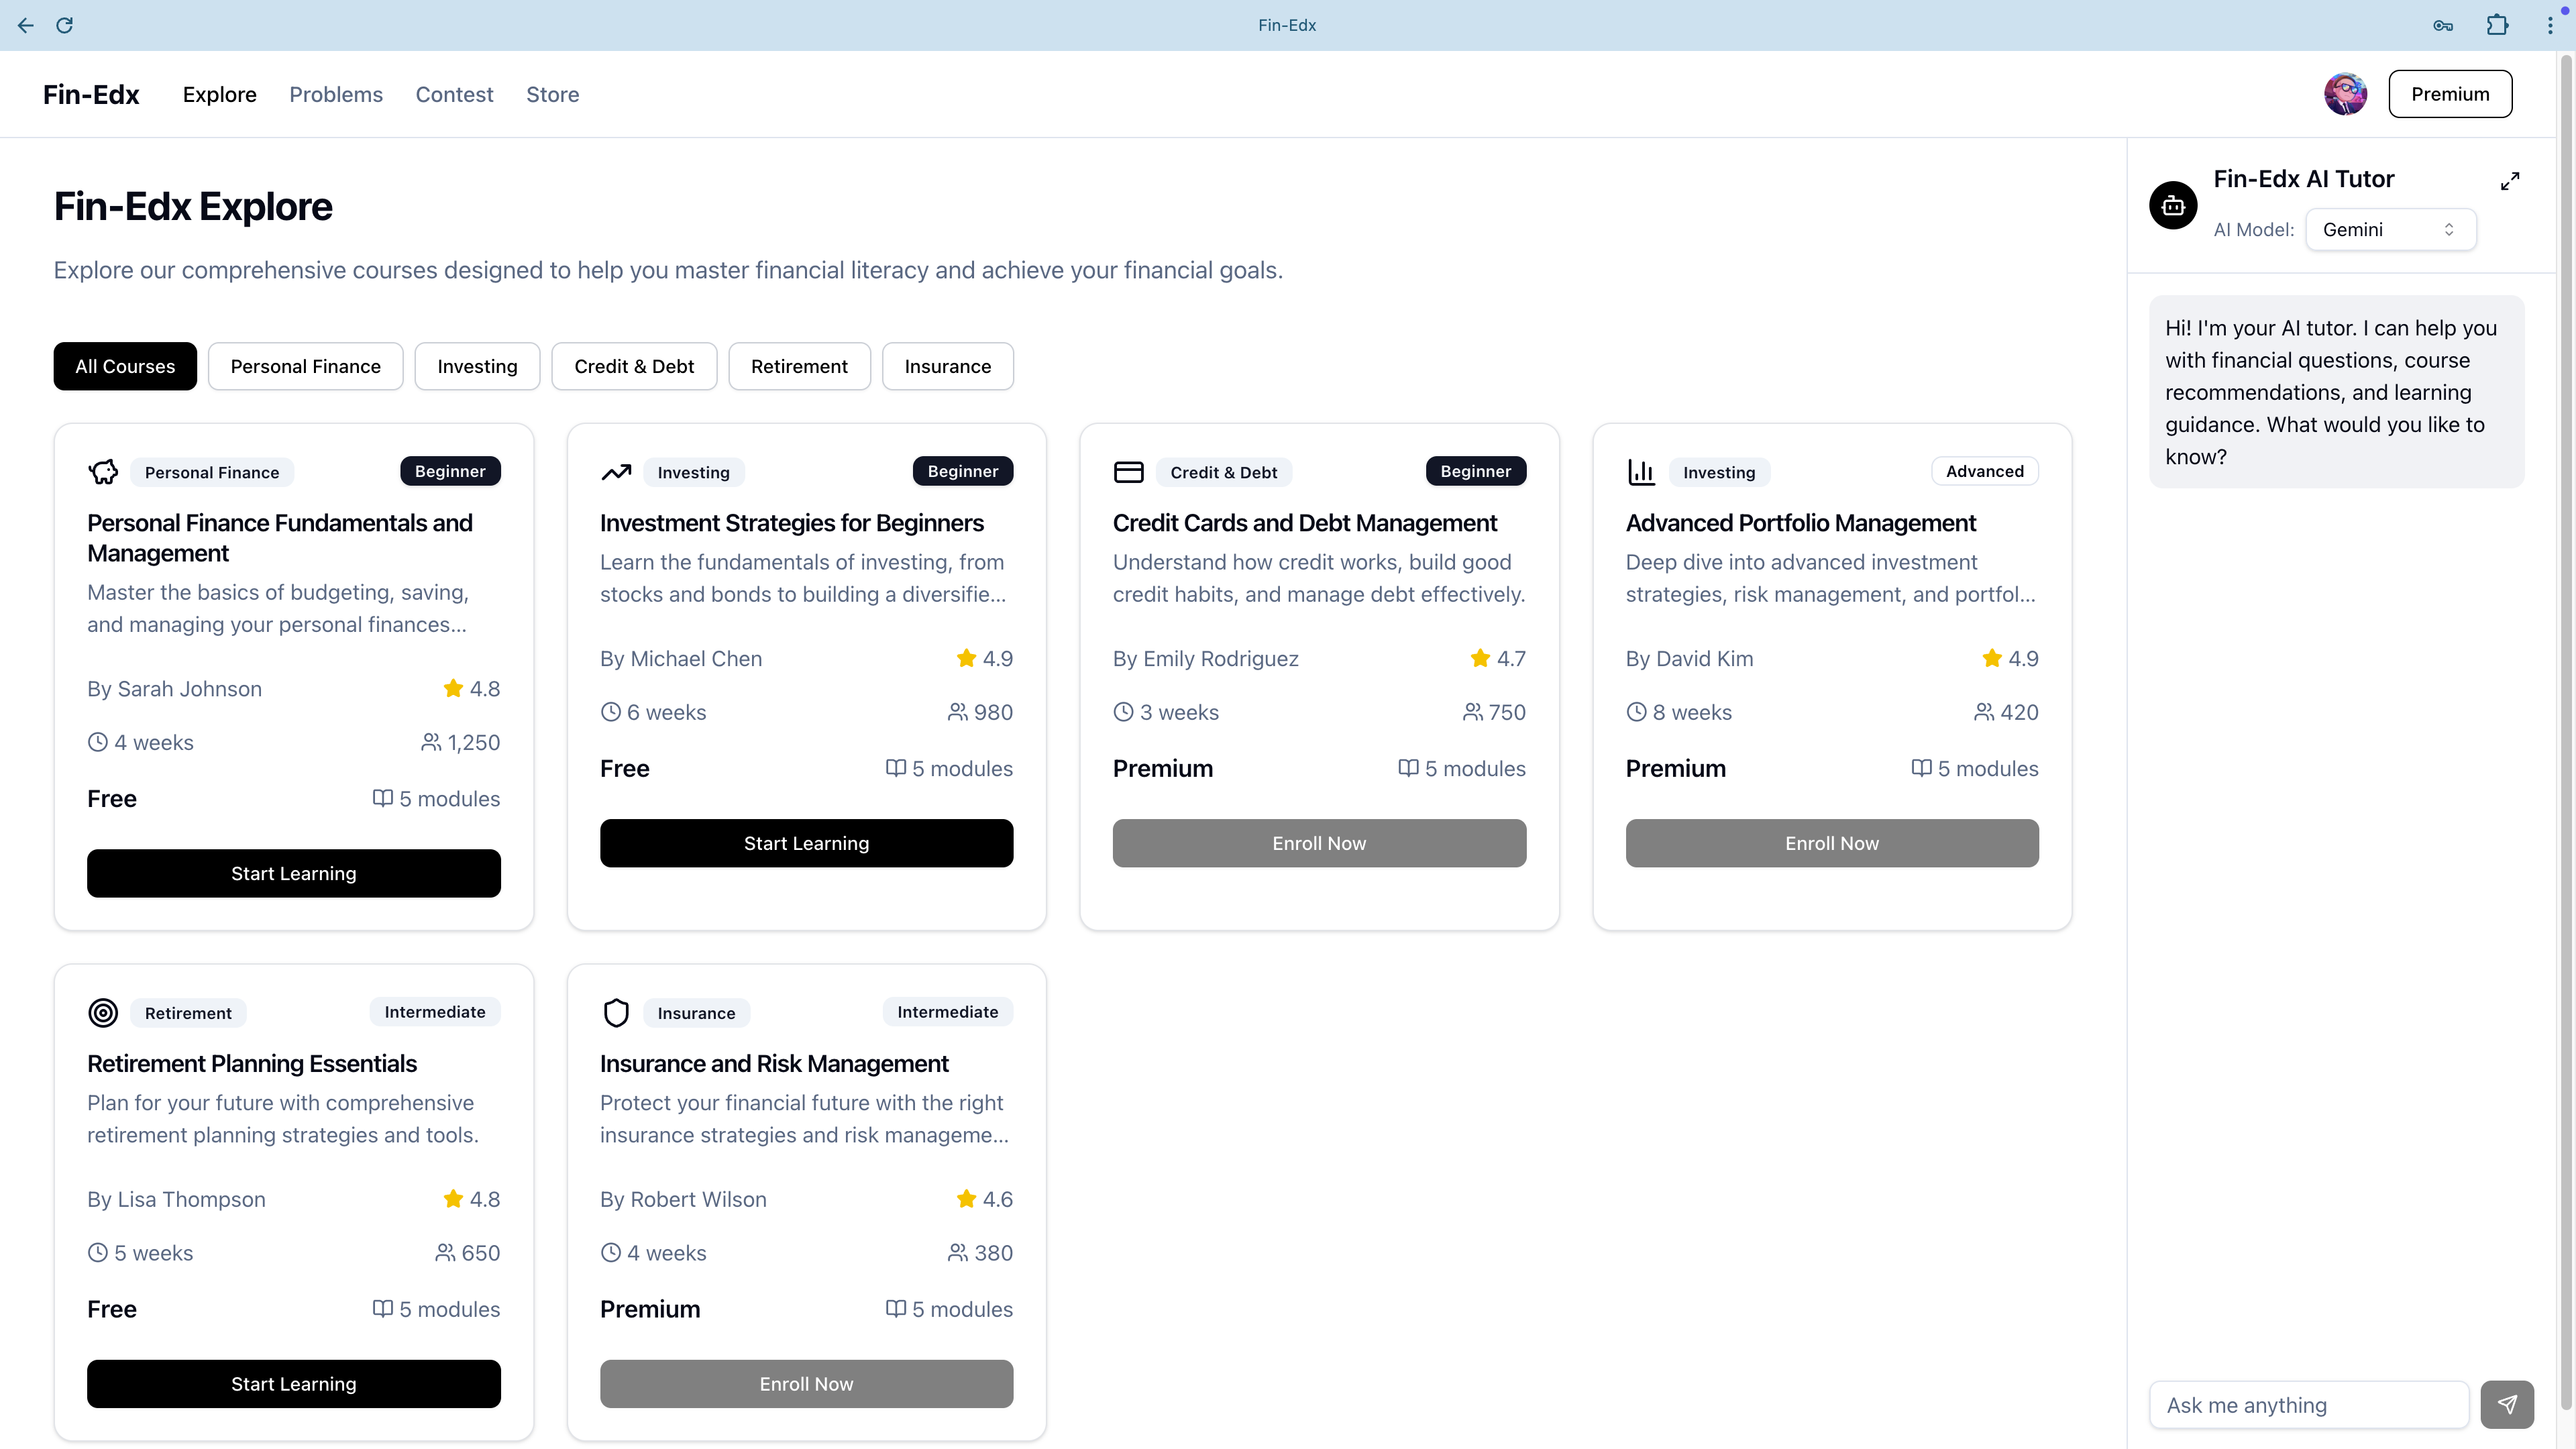Filter courses by Credit & Debt
Image resolution: width=2576 pixels, height=1449 pixels.
(634, 366)
